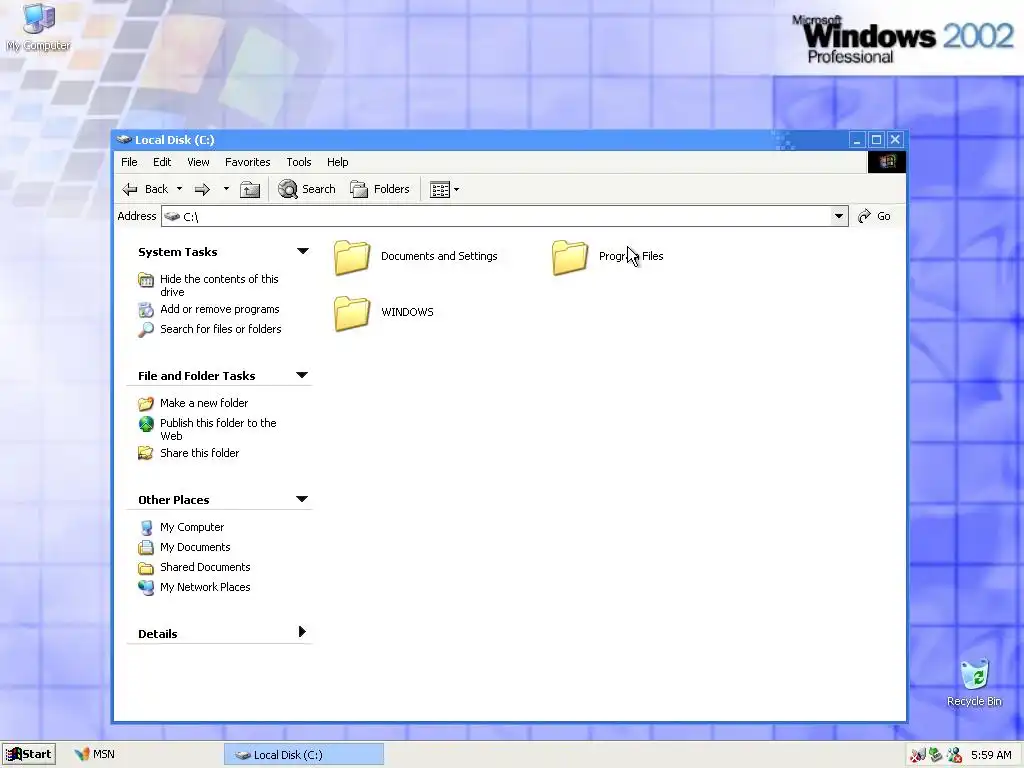Image resolution: width=1024 pixels, height=768 pixels.
Task: Open the Back history dropdown arrow
Action: (180, 189)
